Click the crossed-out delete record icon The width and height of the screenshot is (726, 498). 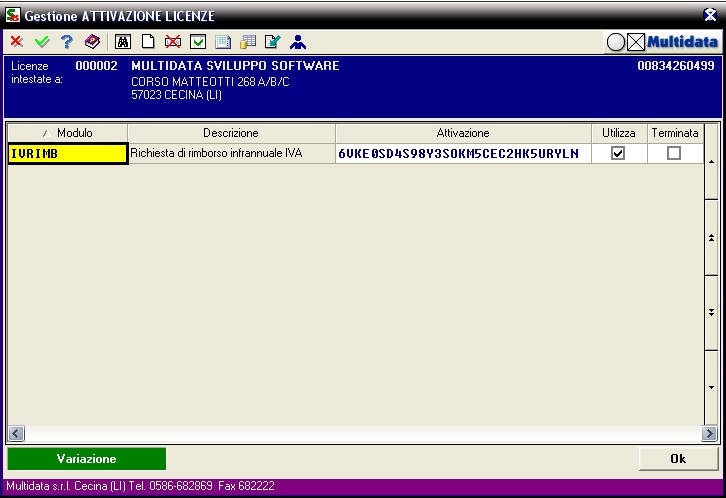[x=173, y=42]
